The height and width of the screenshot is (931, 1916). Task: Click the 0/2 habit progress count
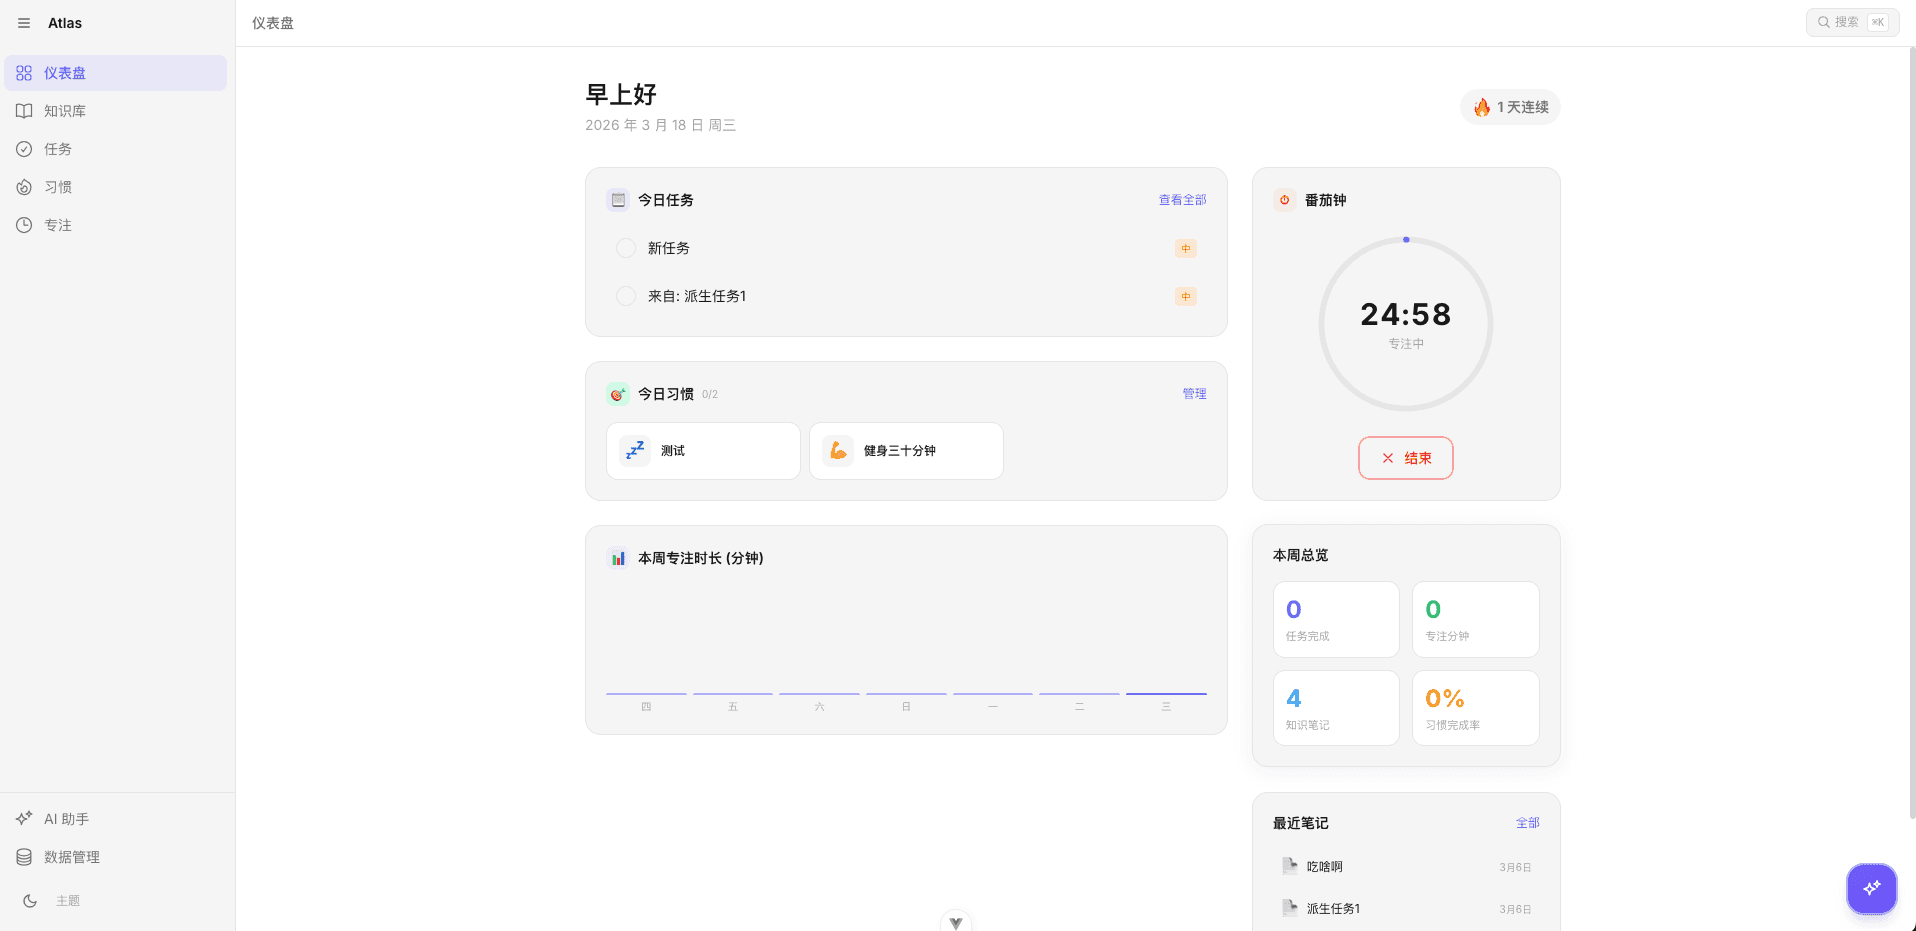tap(710, 395)
